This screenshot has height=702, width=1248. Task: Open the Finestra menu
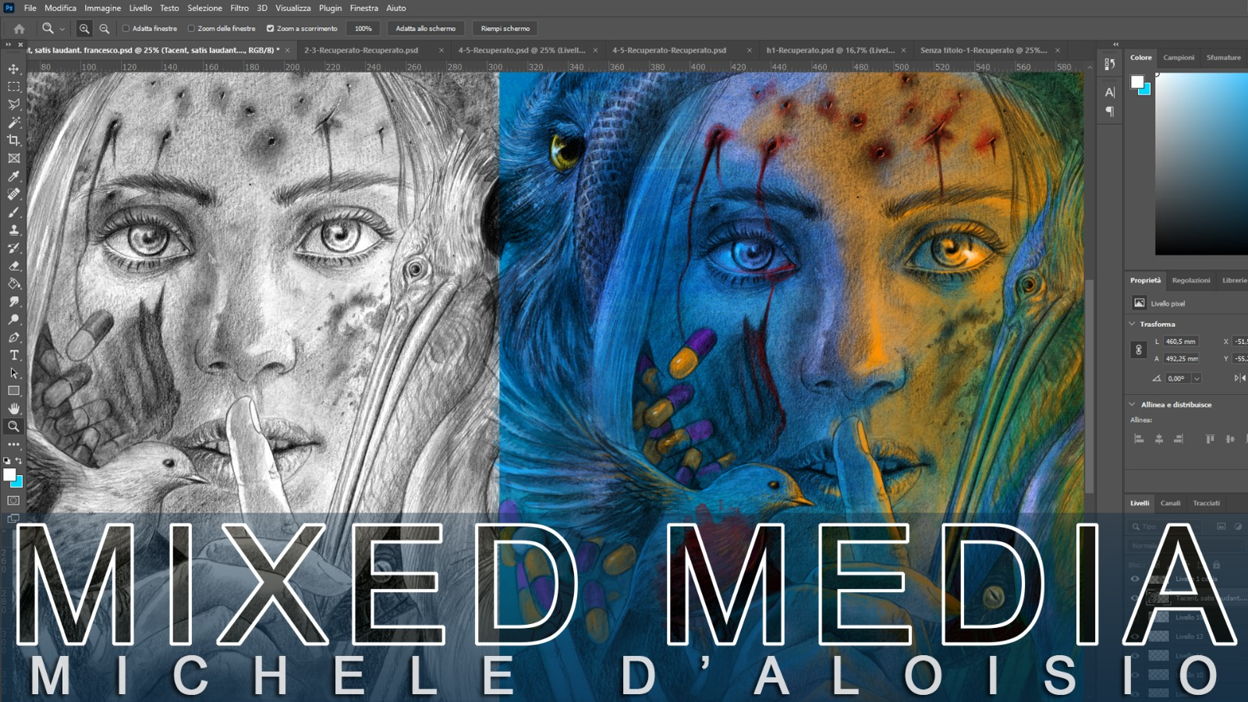tap(364, 8)
